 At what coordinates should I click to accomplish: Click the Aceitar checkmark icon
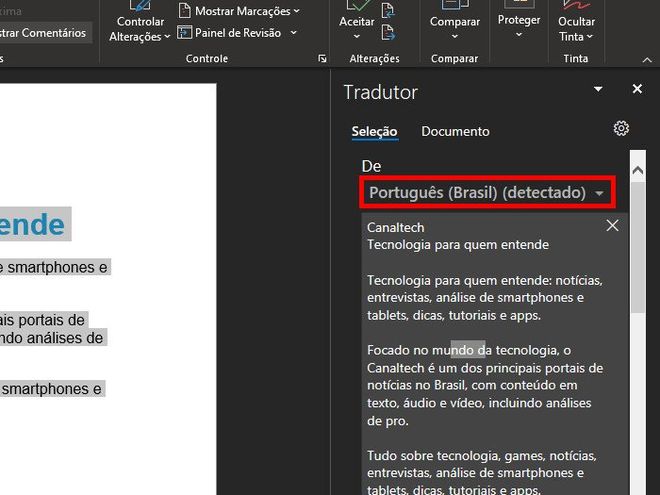[x=357, y=5]
